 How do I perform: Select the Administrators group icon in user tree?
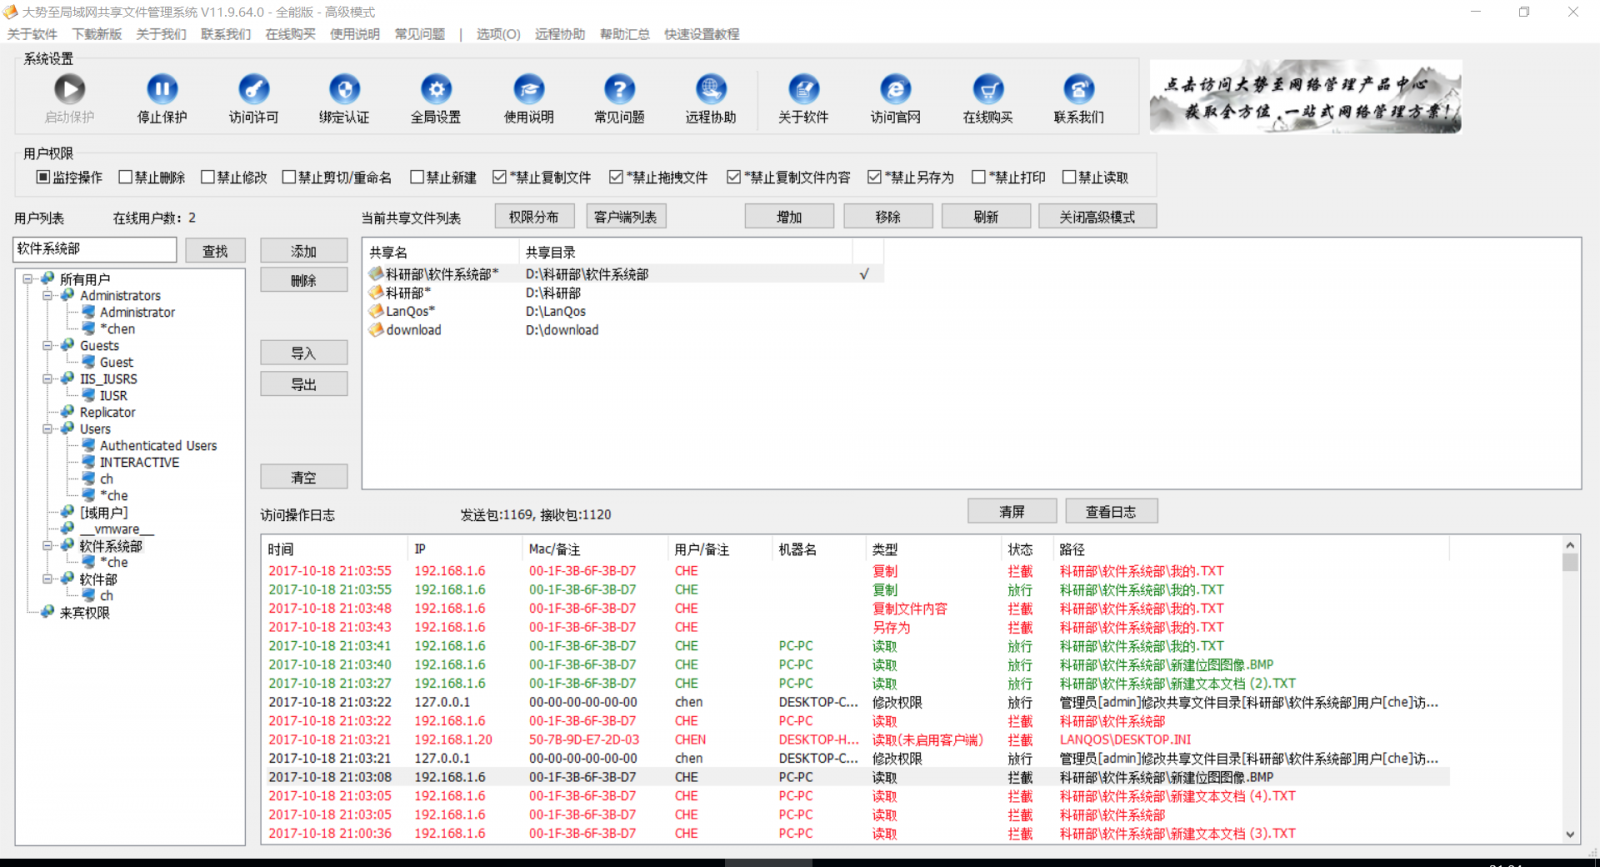pyautogui.click(x=67, y=295)
